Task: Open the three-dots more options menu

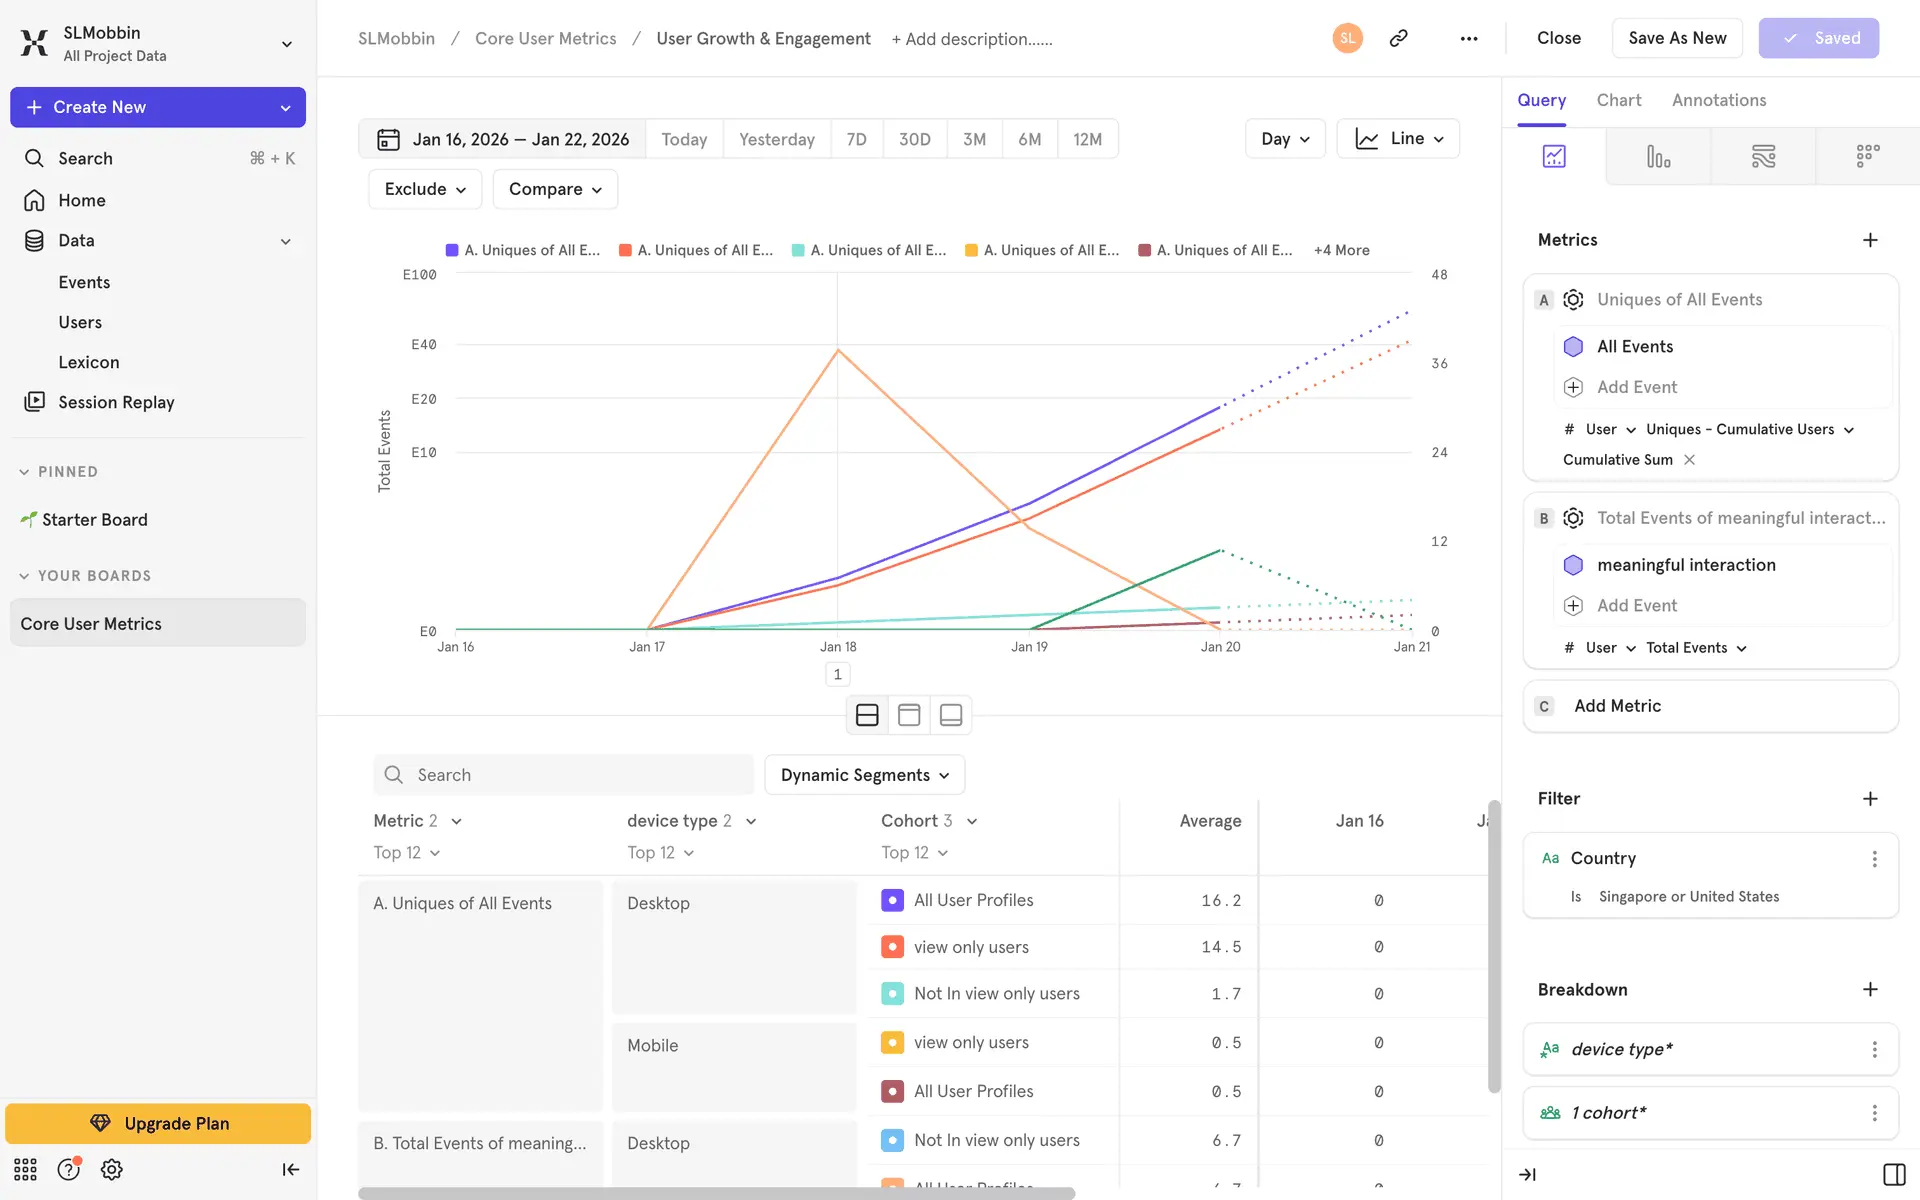Action: pos(1468,38)
